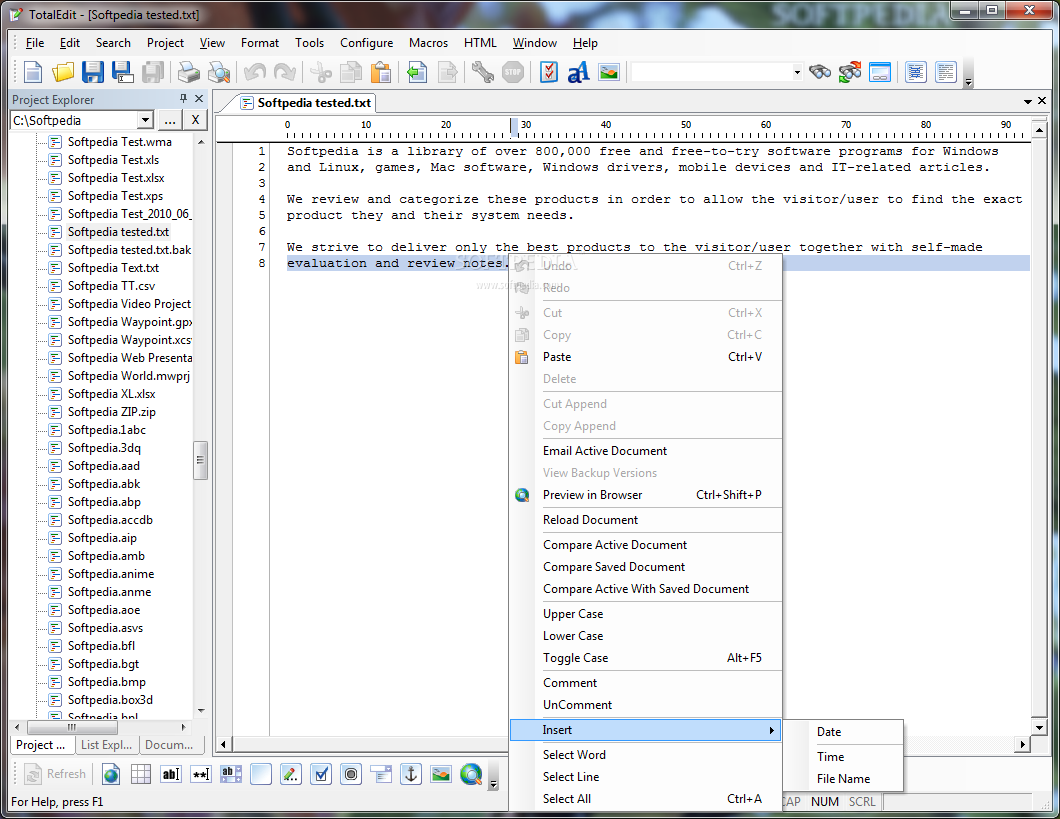Insert an HTML checkbox with the checkmark icon
Viewport: 1060px width, 819px height.
coord(321,774)
